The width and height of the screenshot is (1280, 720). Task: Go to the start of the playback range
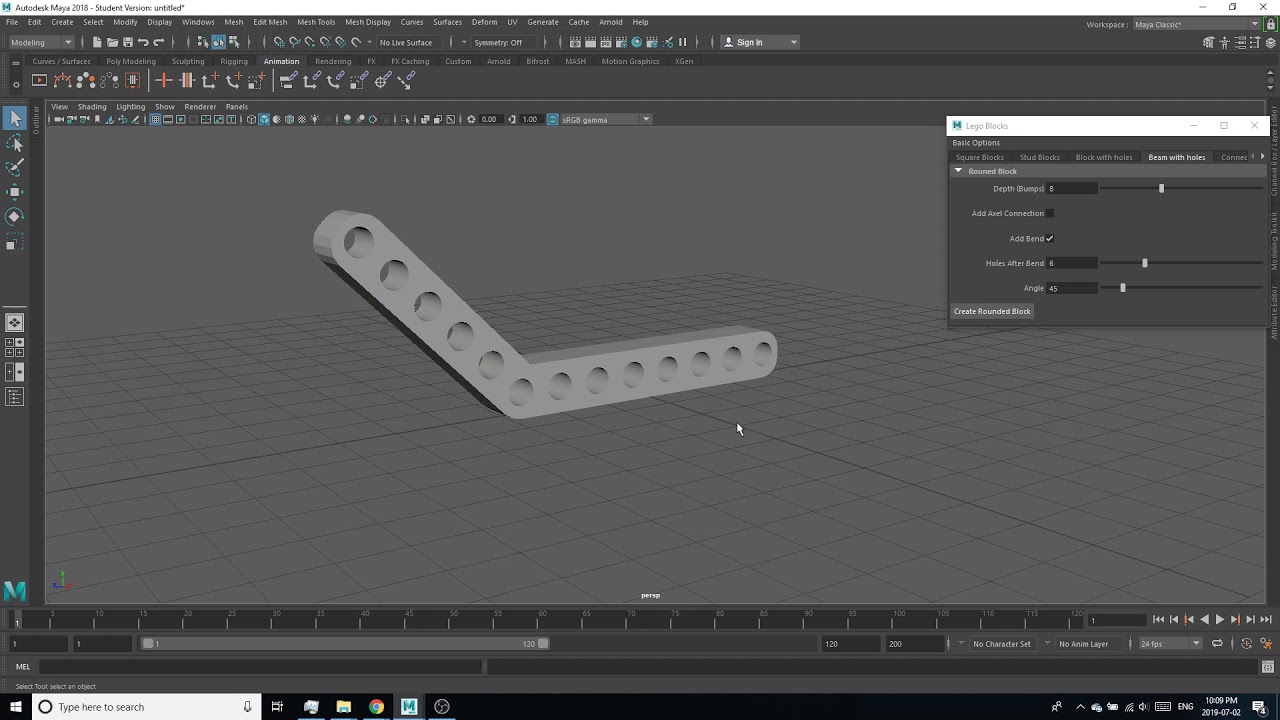(x=1159, y=620)
